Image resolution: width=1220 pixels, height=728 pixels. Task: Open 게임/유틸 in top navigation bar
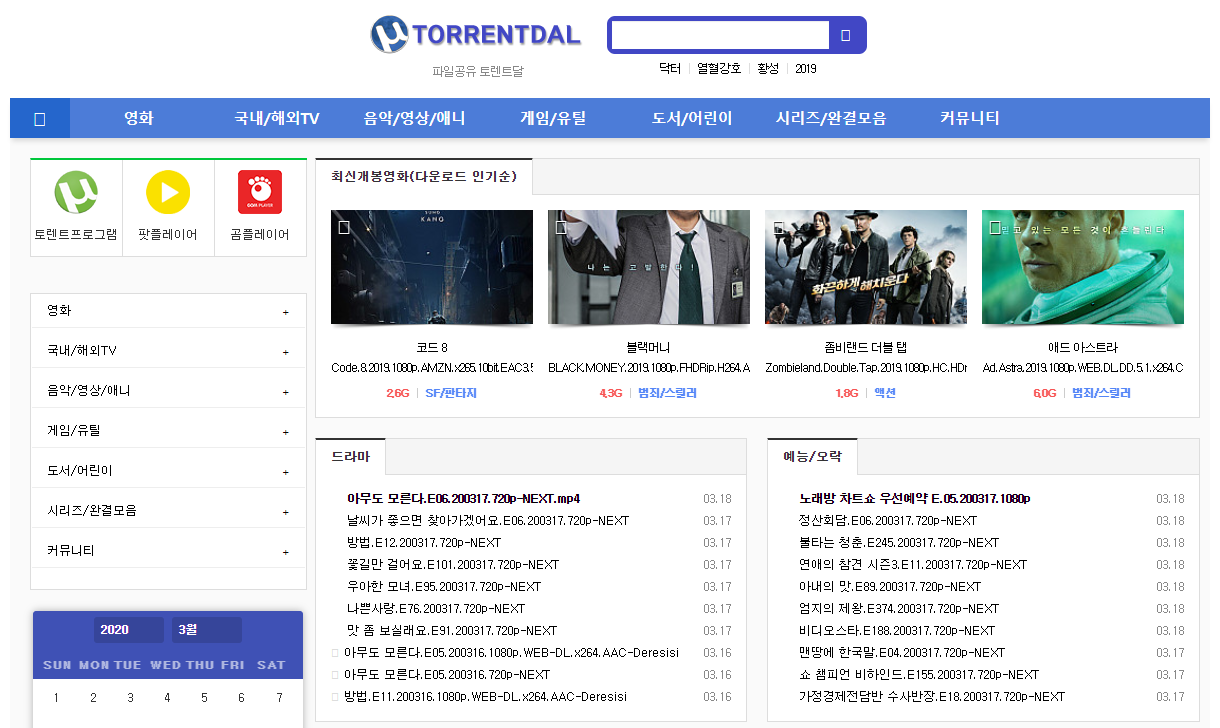pyautogui.click(x=553, y=118)
